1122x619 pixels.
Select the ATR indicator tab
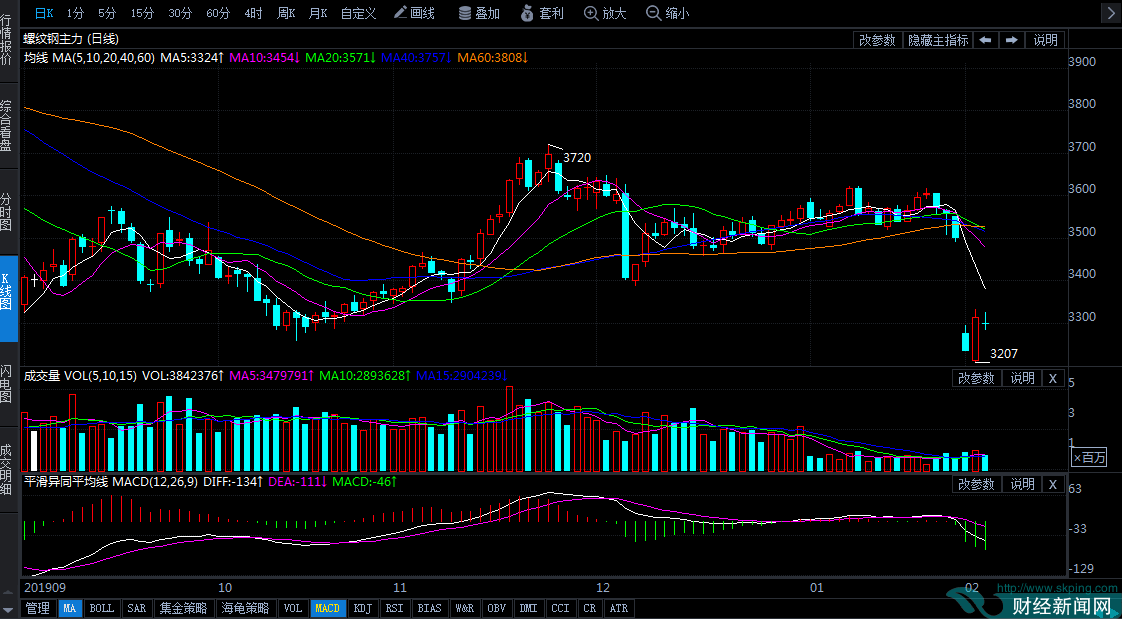click(618, 608)
